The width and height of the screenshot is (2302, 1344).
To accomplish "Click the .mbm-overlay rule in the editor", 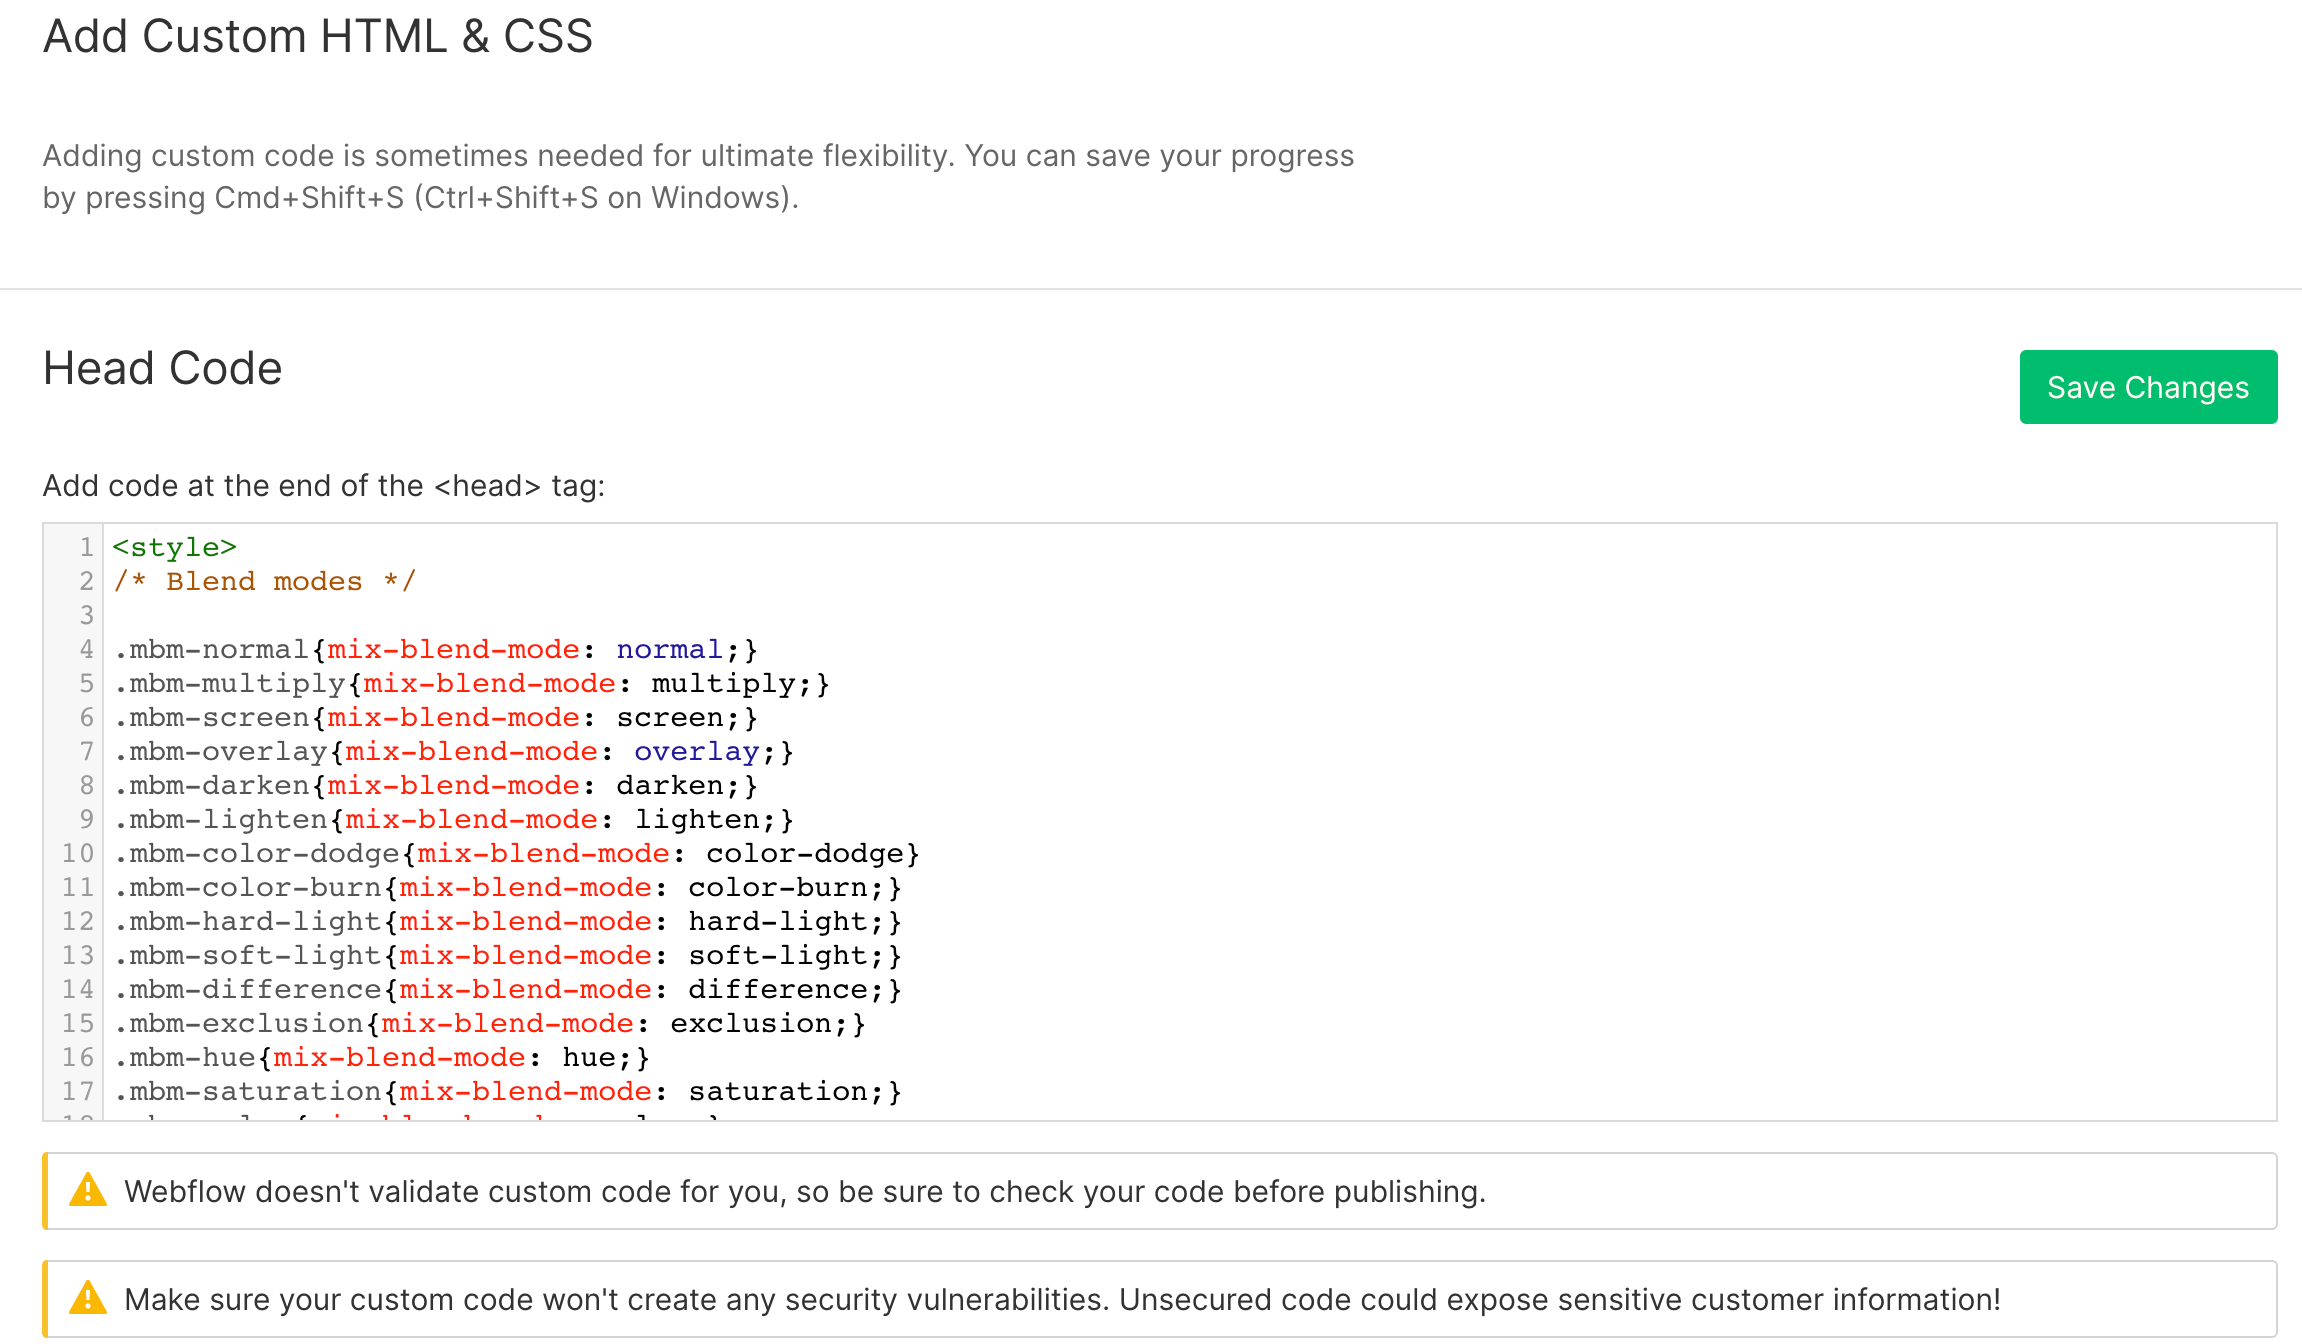I will coord(450,751).
